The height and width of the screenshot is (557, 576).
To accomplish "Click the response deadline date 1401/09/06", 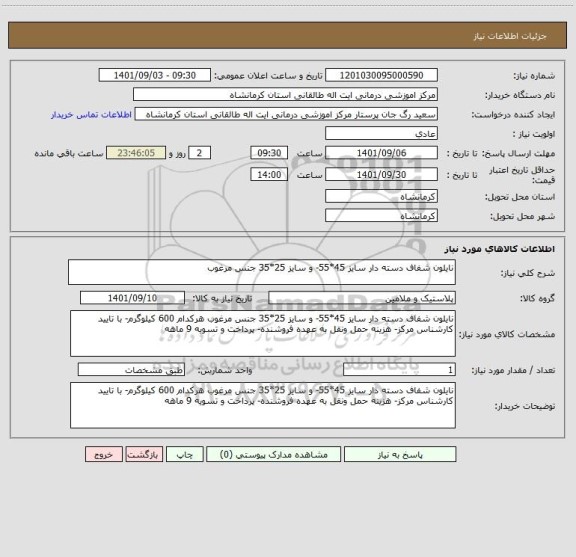I will point(381,153).
